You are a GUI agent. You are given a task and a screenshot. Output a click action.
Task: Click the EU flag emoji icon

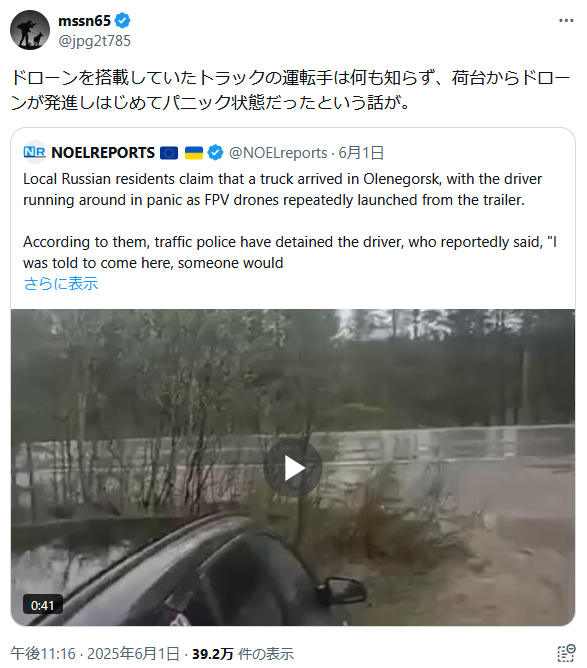tap(169, 153)
